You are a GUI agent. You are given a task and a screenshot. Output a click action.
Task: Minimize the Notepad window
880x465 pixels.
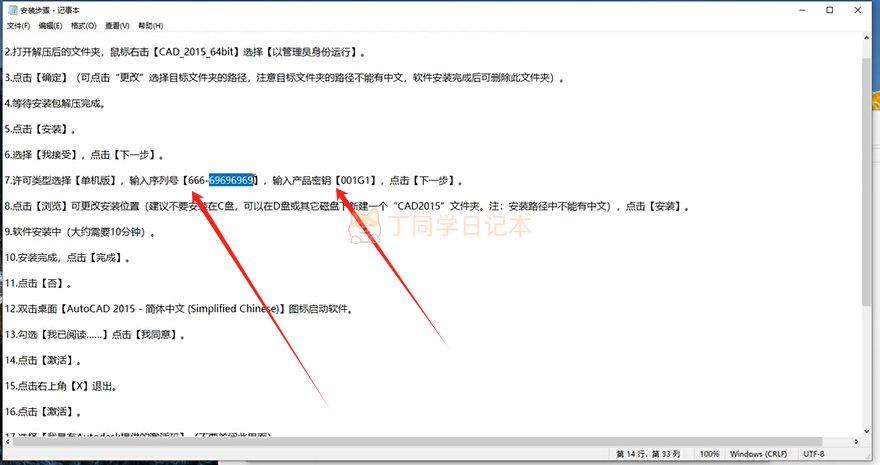[x=803, y=10]
